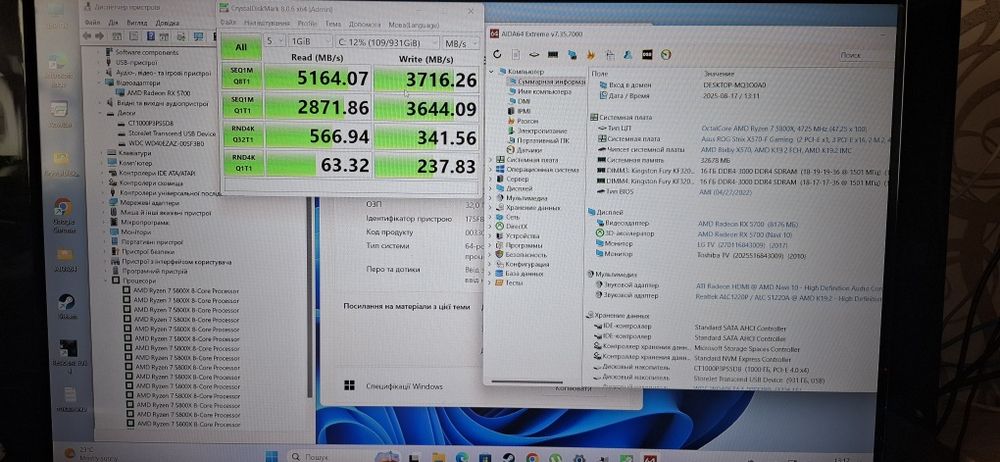Expand the DirectX node in AIDA64 tree
Screen dimensions: 1000x462
pyautogui.click(x=491, y=227)
